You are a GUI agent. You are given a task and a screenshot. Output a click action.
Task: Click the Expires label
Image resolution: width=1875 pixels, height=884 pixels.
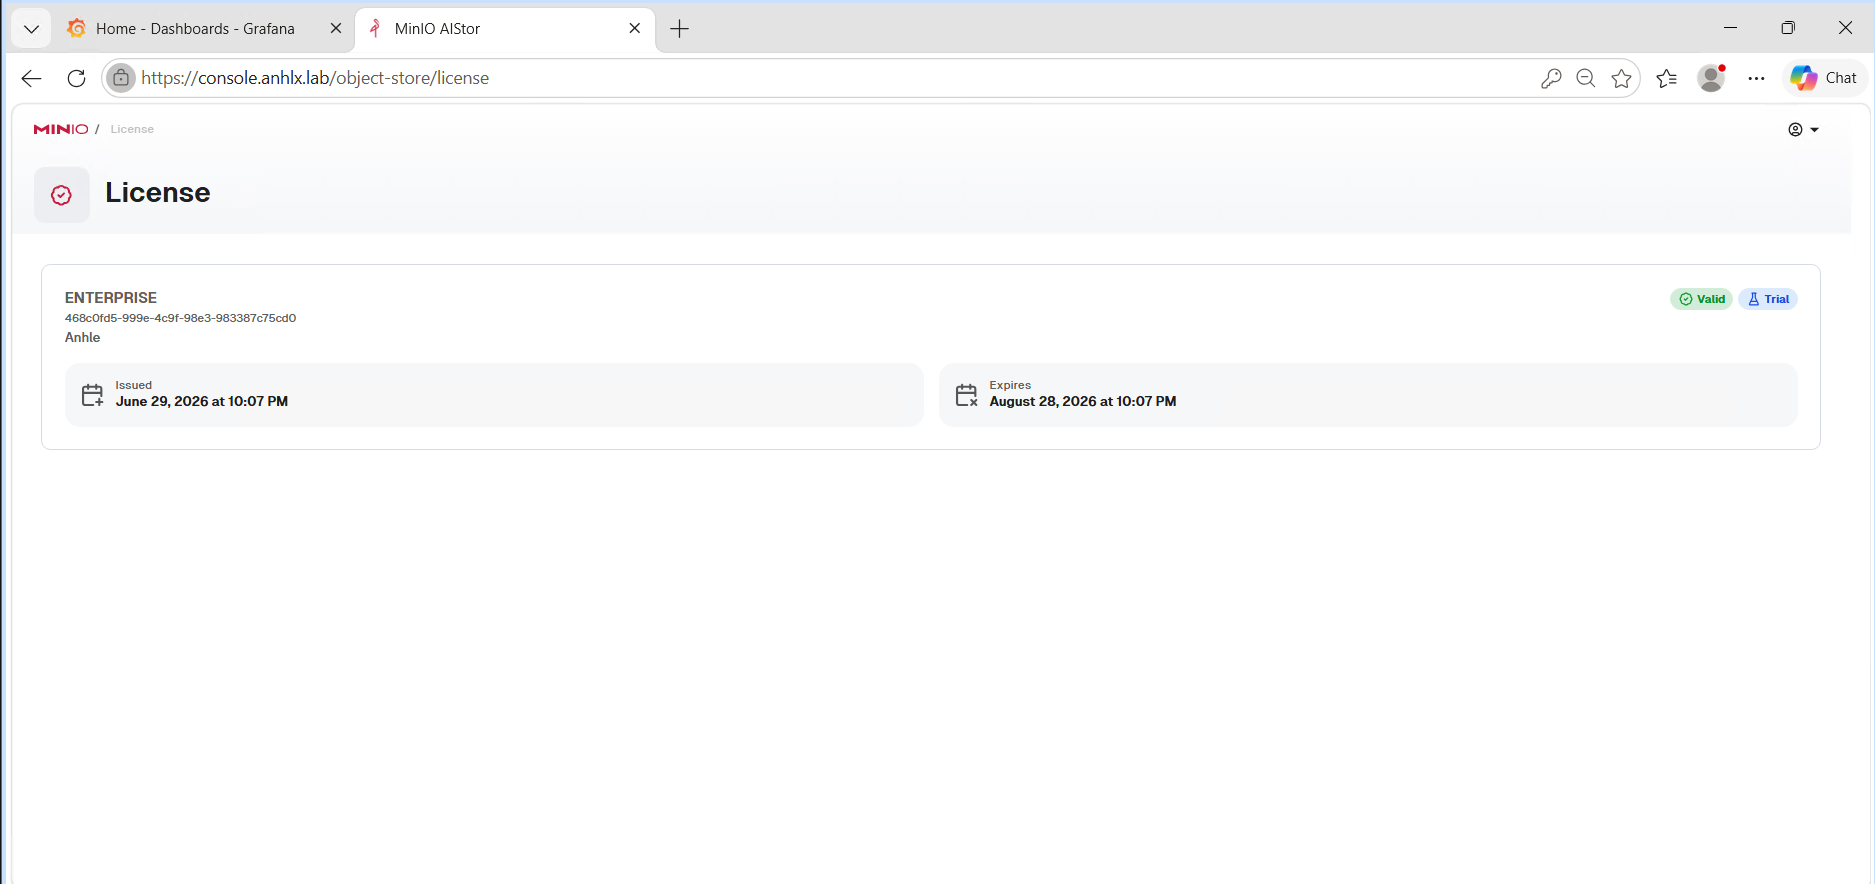click(1010, 385)
